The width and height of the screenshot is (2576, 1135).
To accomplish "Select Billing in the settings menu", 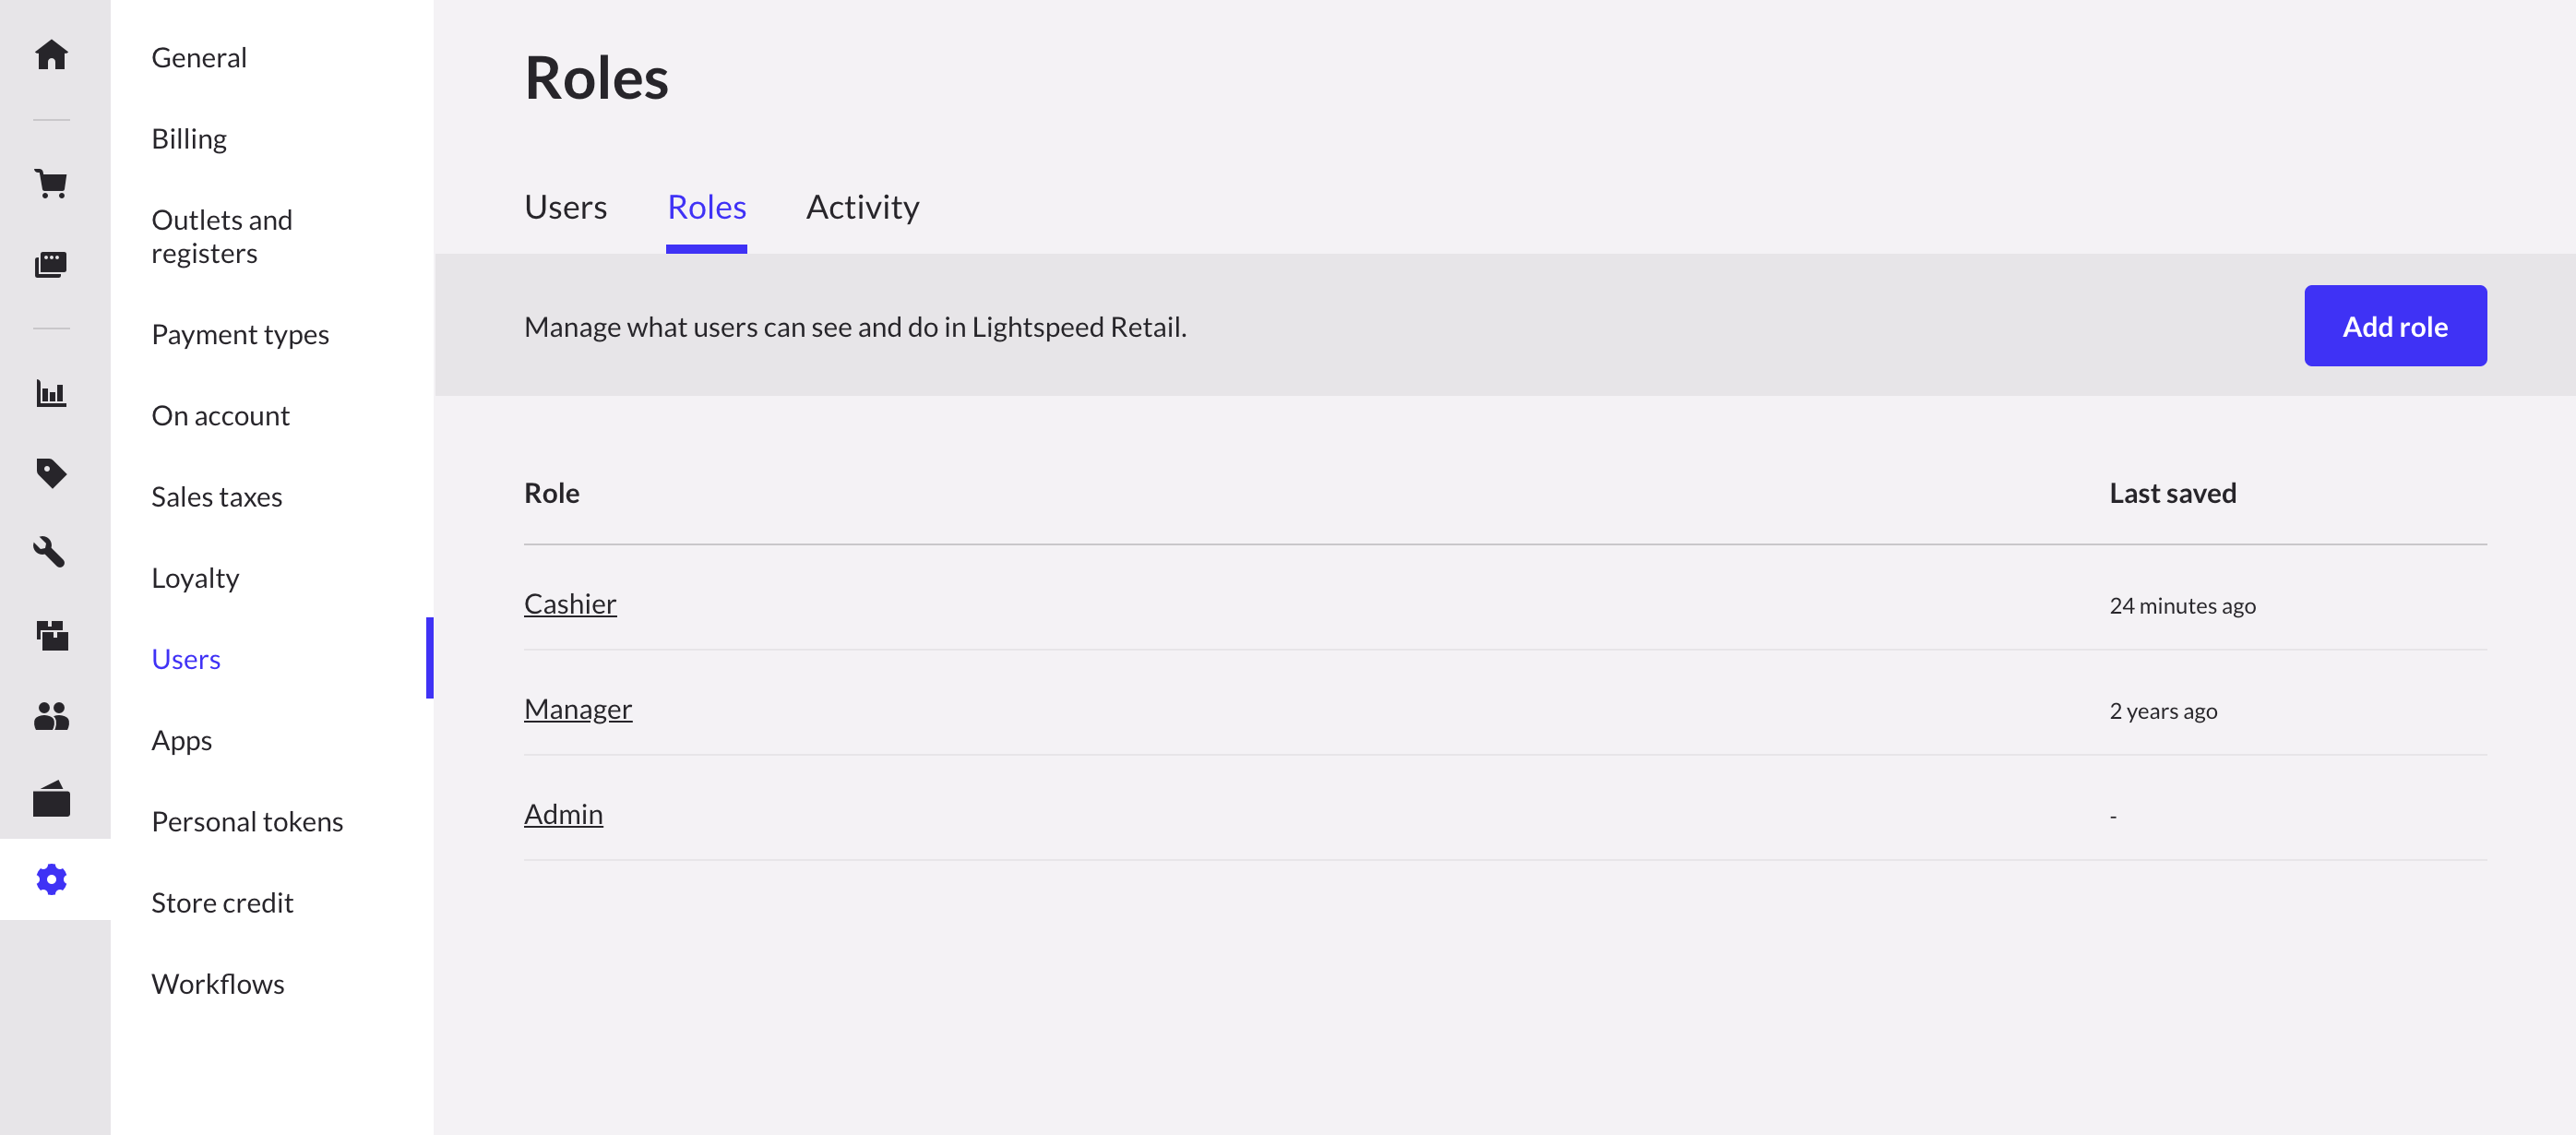I will pos(189,139).
